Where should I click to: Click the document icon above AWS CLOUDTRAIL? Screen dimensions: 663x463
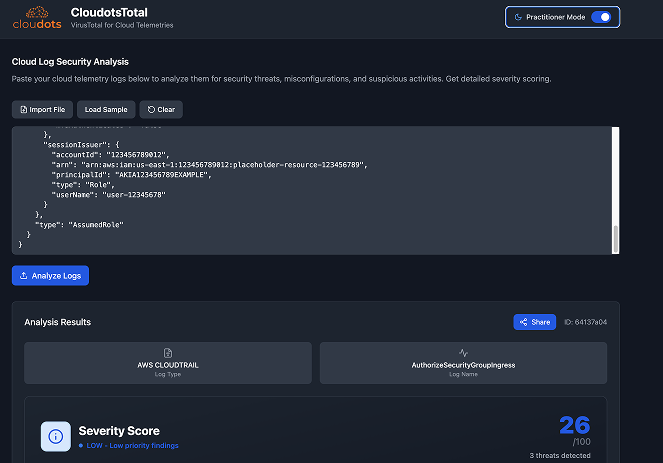pyautogui.click(x=168, y=353)
